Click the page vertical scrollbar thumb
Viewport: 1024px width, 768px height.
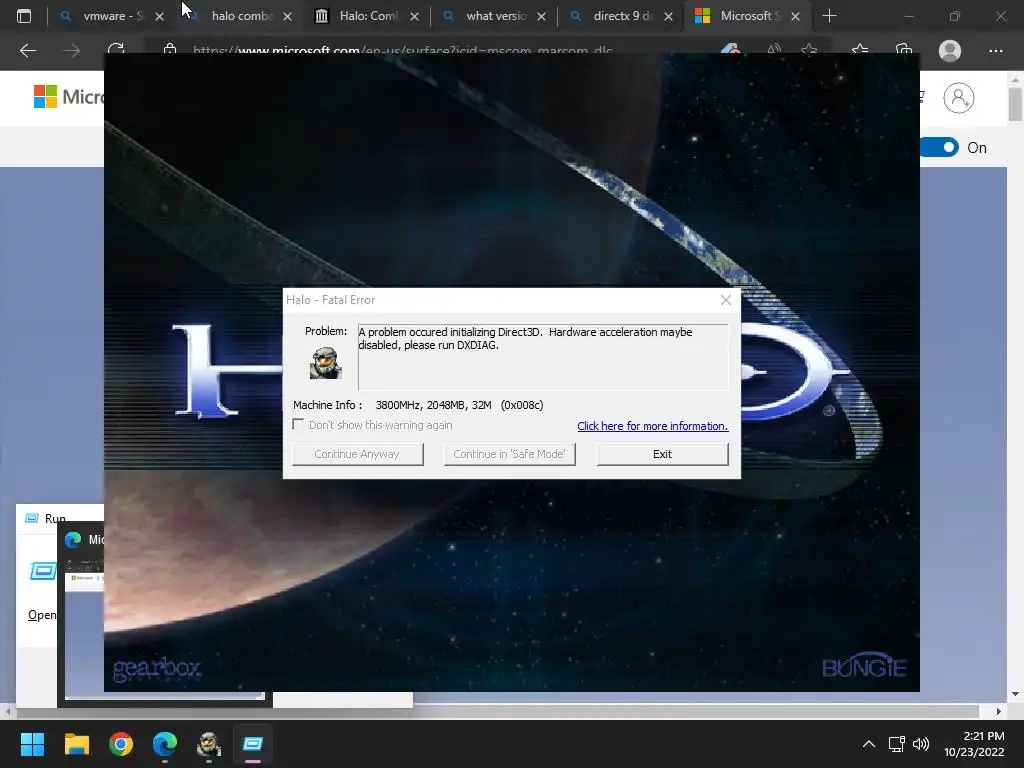coord(1015,104)
